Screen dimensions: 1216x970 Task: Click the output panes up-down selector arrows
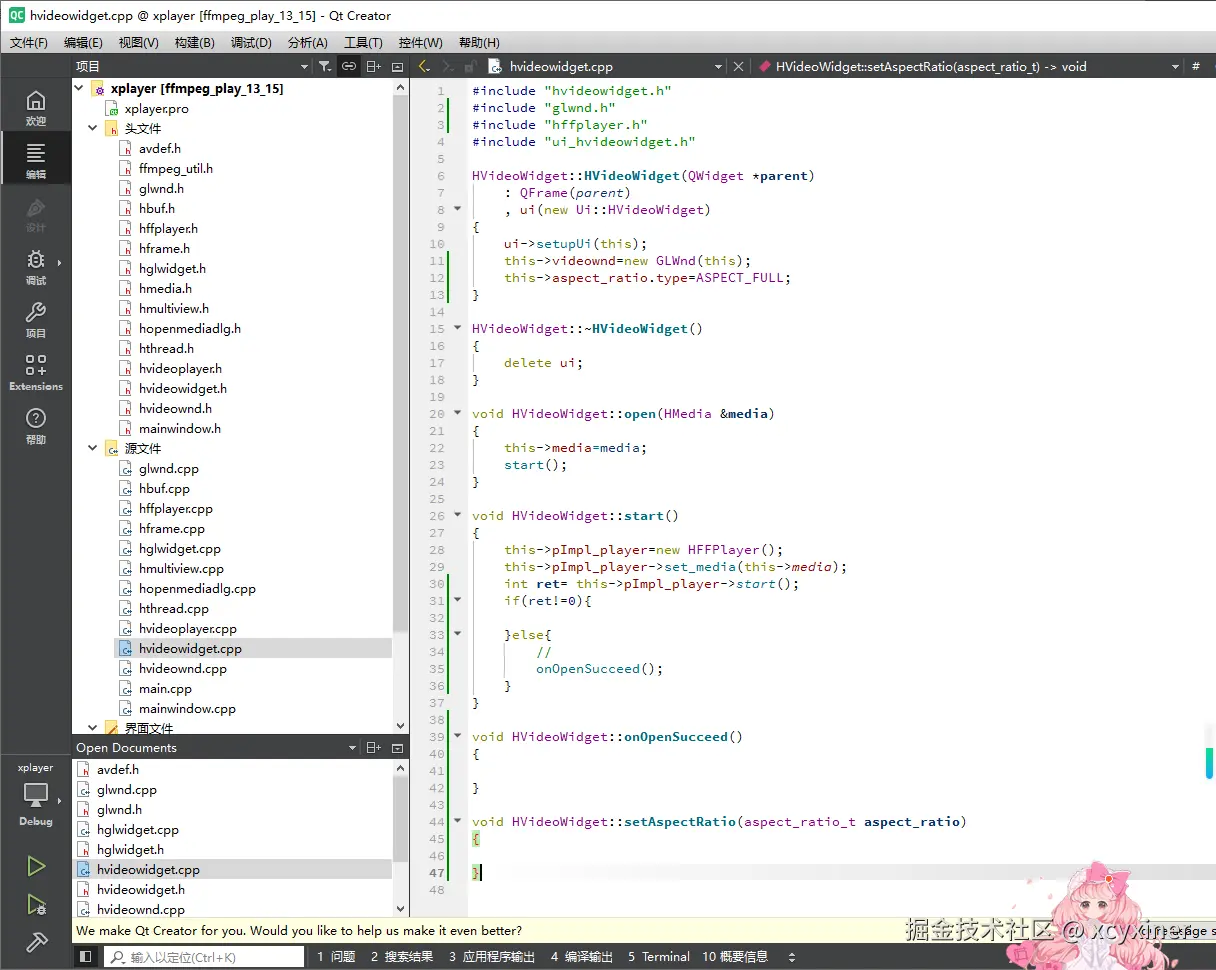tap(792, 957)
